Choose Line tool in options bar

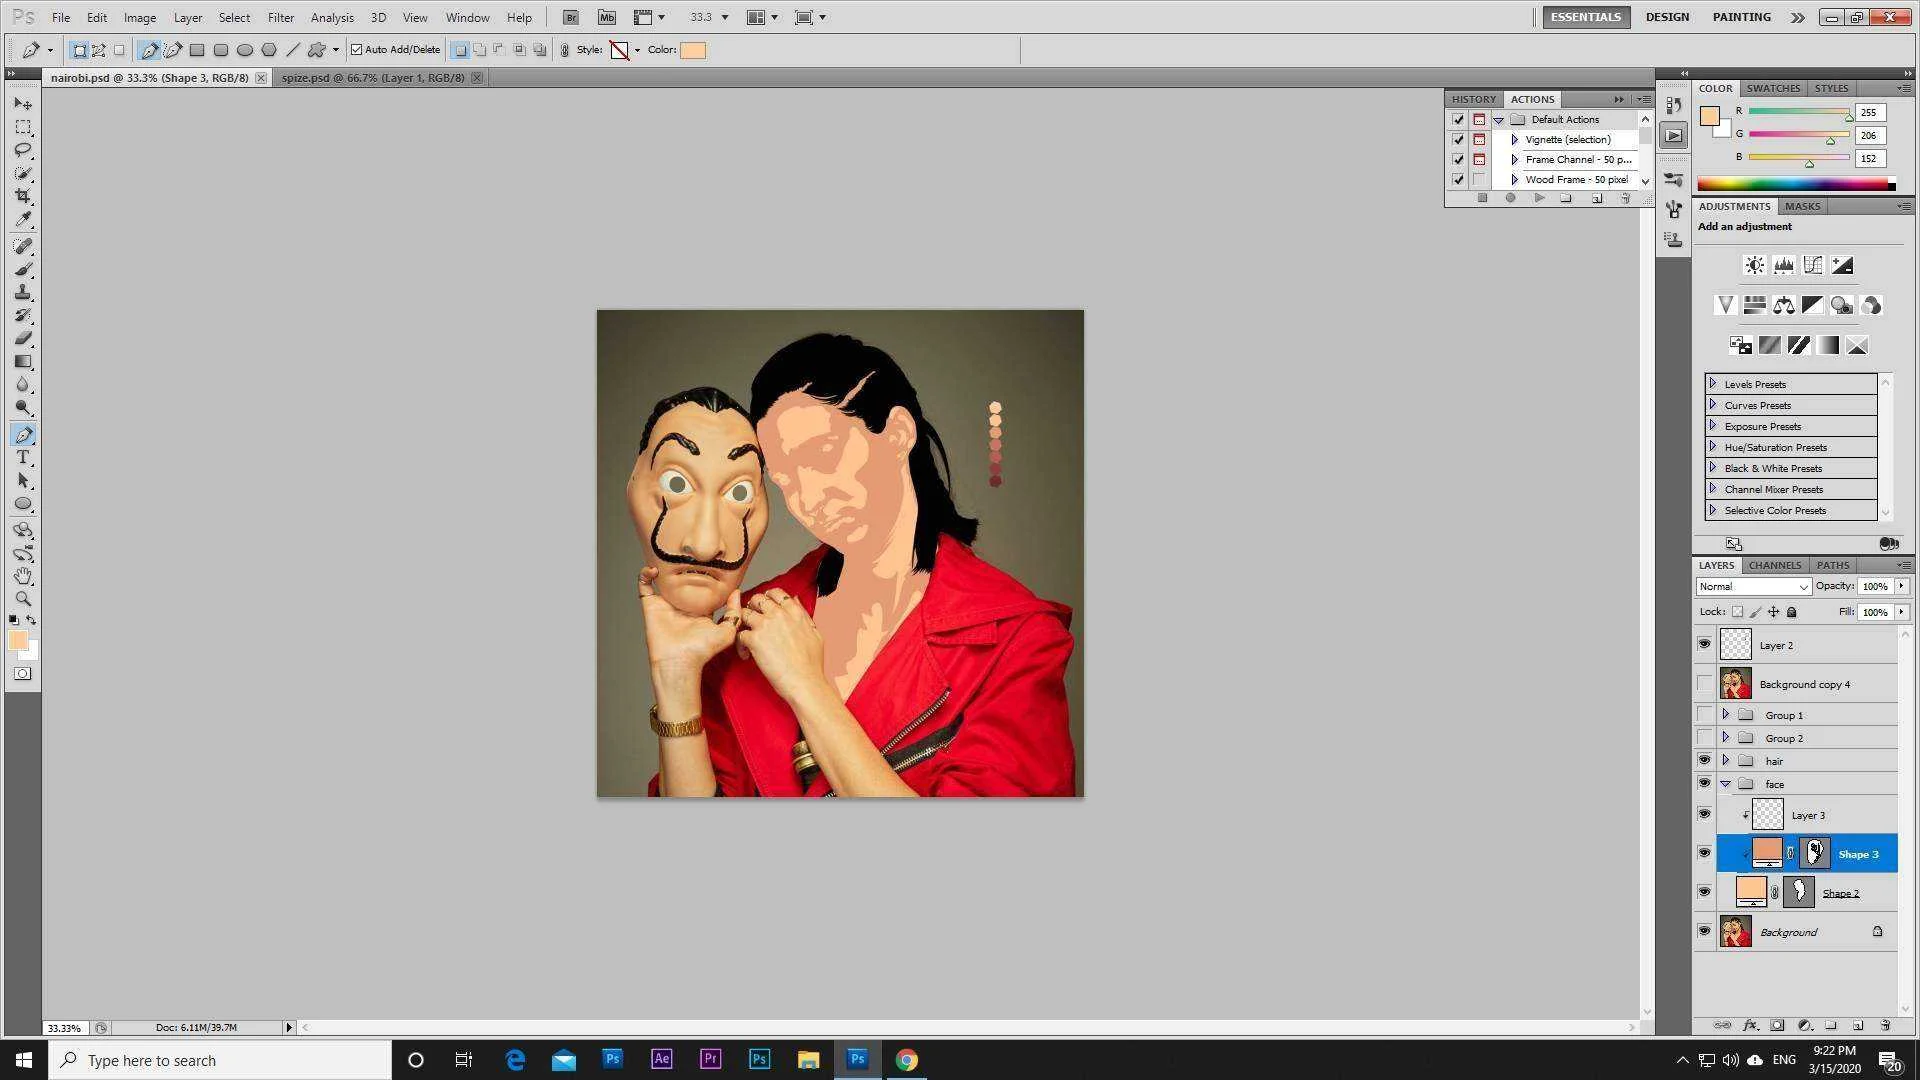coord(293,49)
